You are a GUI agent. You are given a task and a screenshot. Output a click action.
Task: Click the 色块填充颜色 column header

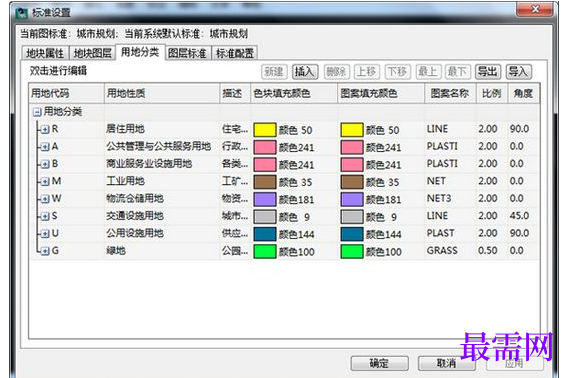(x=294, y=93)
